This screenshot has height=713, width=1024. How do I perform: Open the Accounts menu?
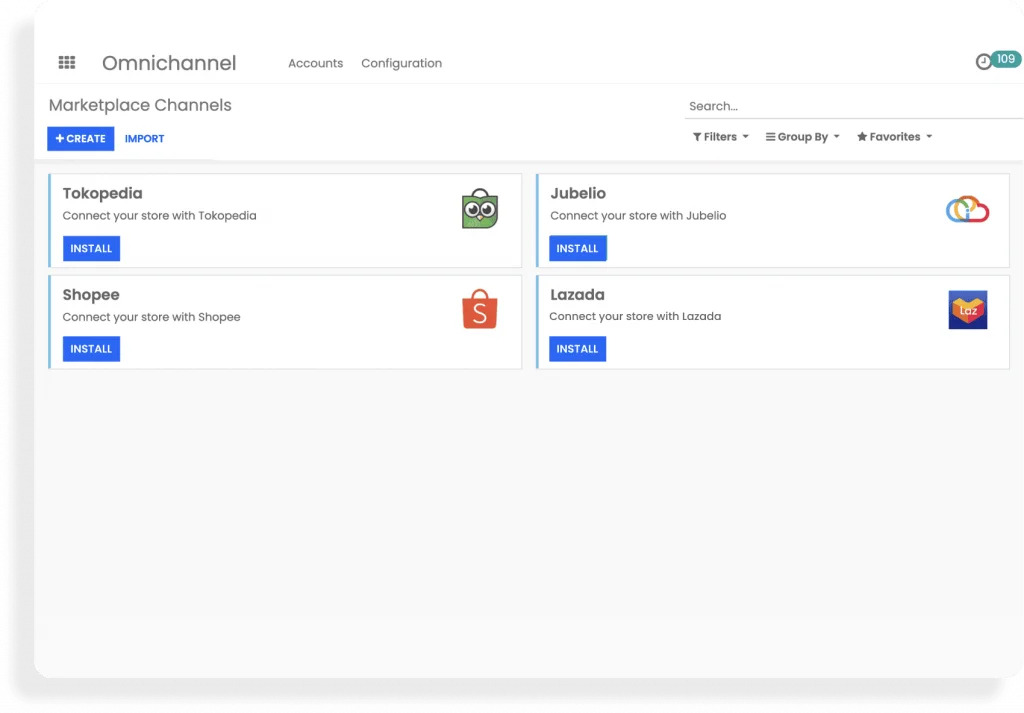[315, 63]
